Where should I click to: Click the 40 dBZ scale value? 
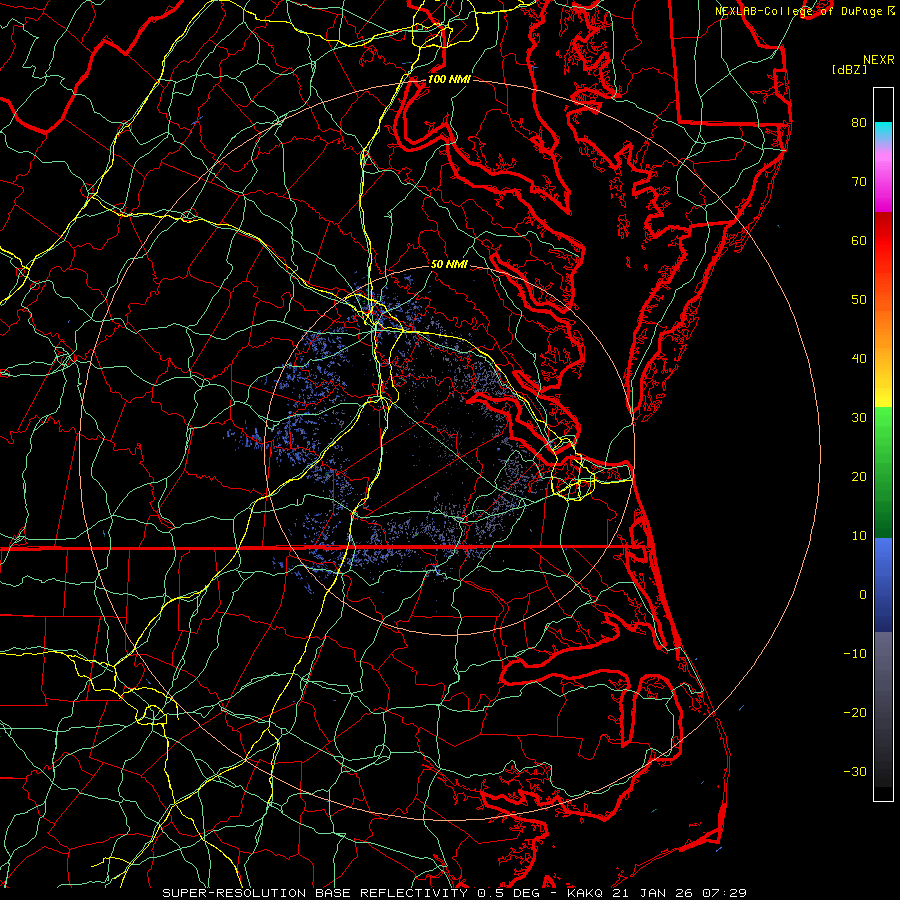point(859,359)
